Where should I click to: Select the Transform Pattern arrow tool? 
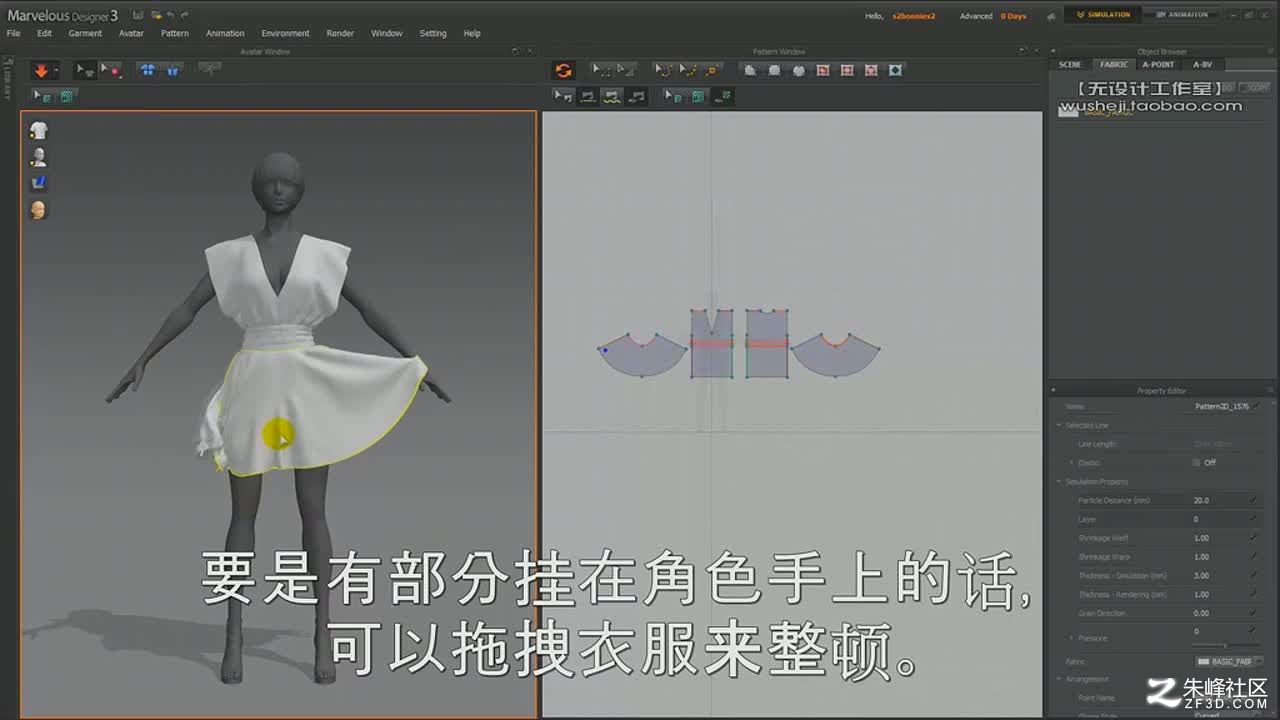point(601,70)
